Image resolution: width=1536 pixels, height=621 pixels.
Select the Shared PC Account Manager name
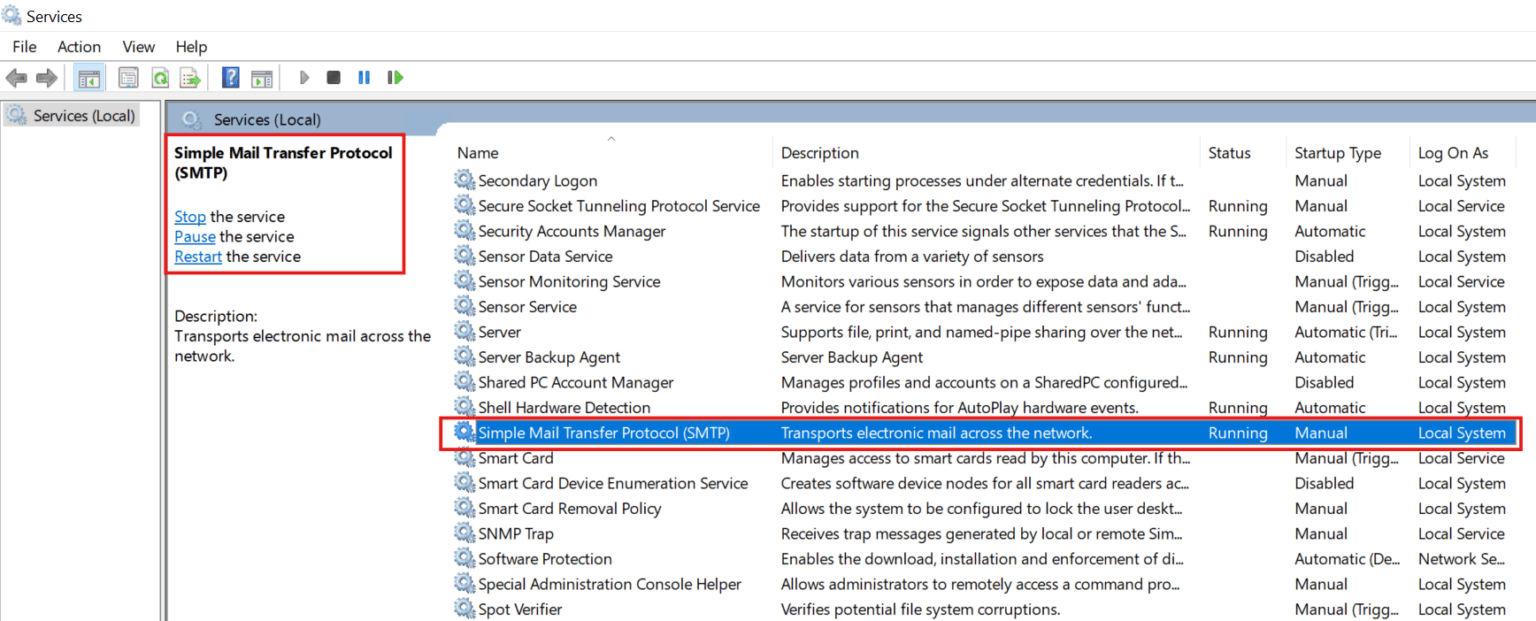576,382
